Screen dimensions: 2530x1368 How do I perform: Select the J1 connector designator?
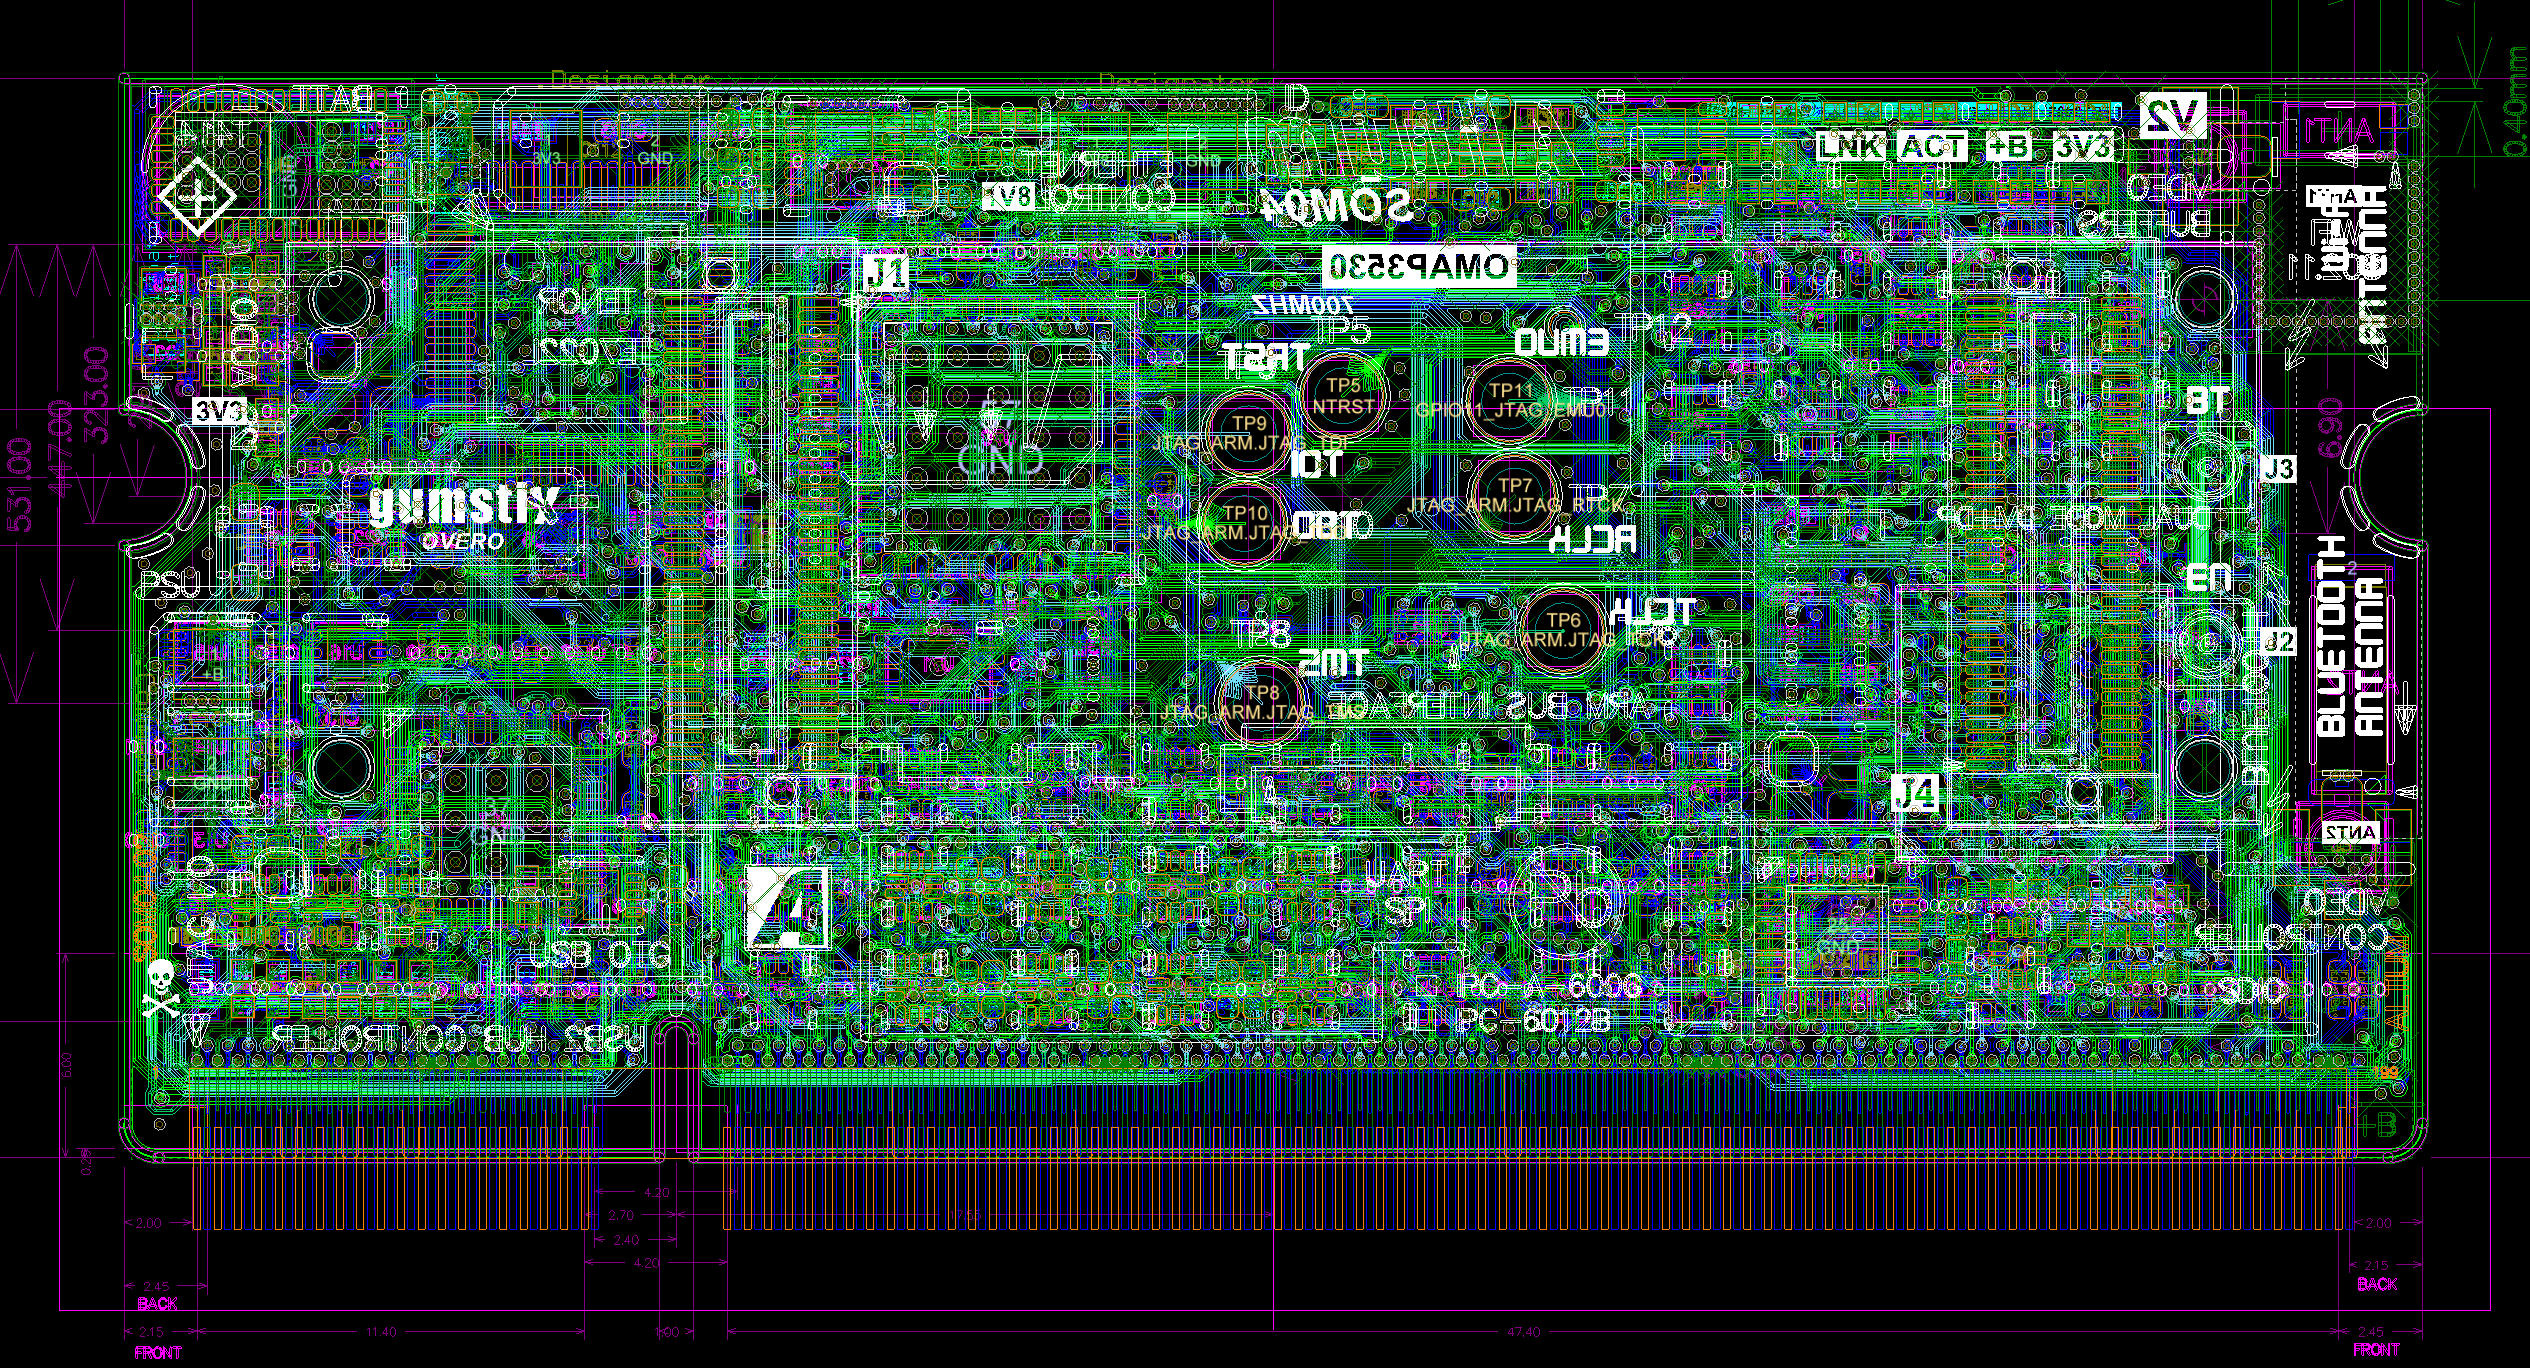click(x=887, y=274)
